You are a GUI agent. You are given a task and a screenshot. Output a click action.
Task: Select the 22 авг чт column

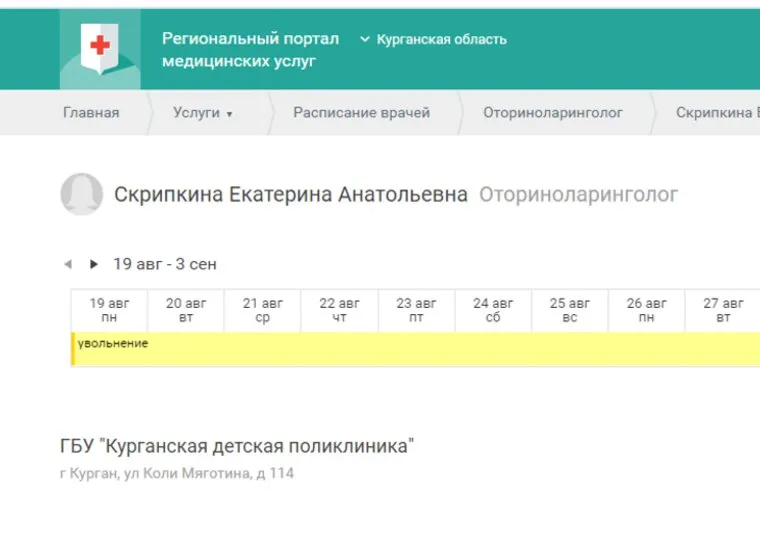[x=340, y=310]
